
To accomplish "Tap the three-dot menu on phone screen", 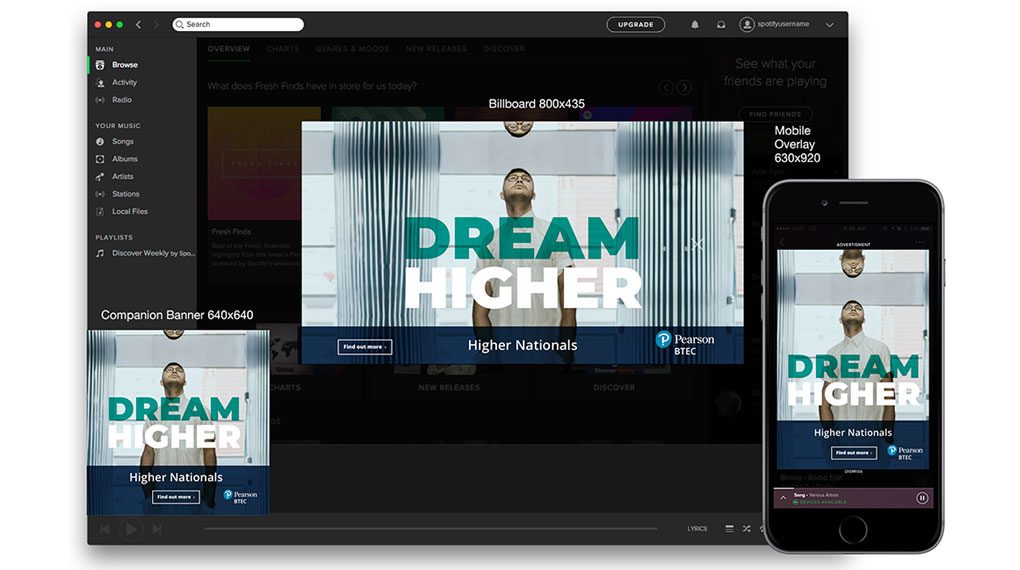I will pyautogui.click(x=919, y=242).
